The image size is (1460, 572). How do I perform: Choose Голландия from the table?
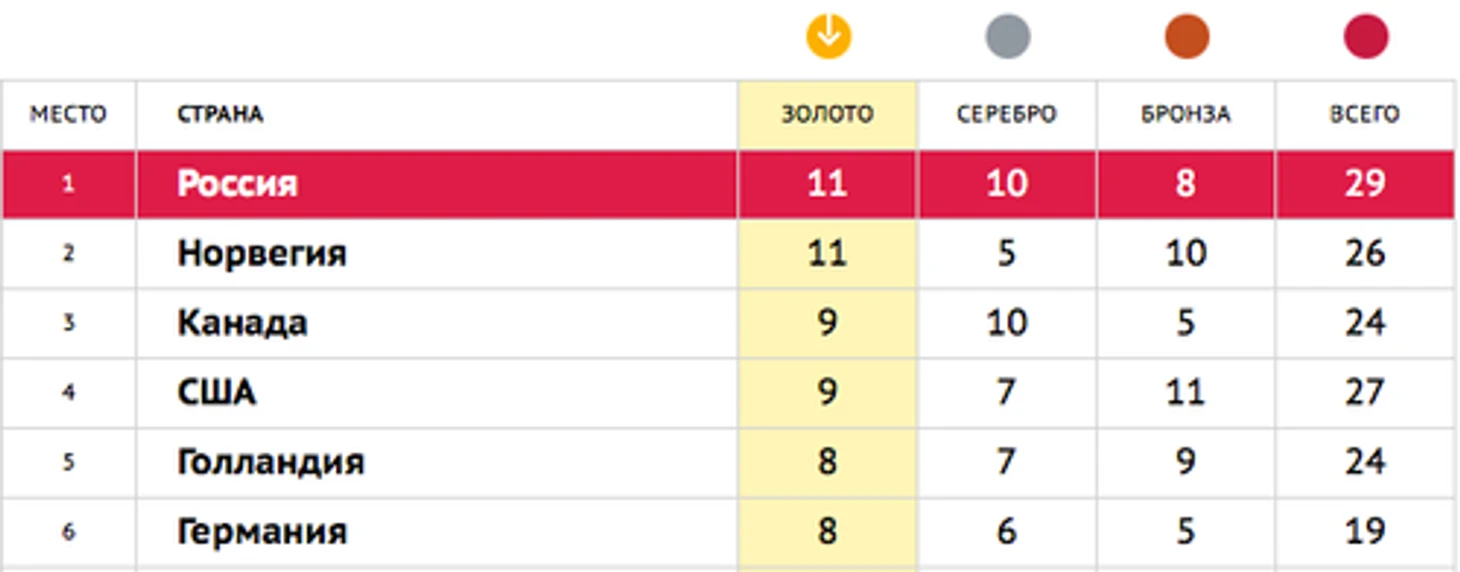pos(271,462)
